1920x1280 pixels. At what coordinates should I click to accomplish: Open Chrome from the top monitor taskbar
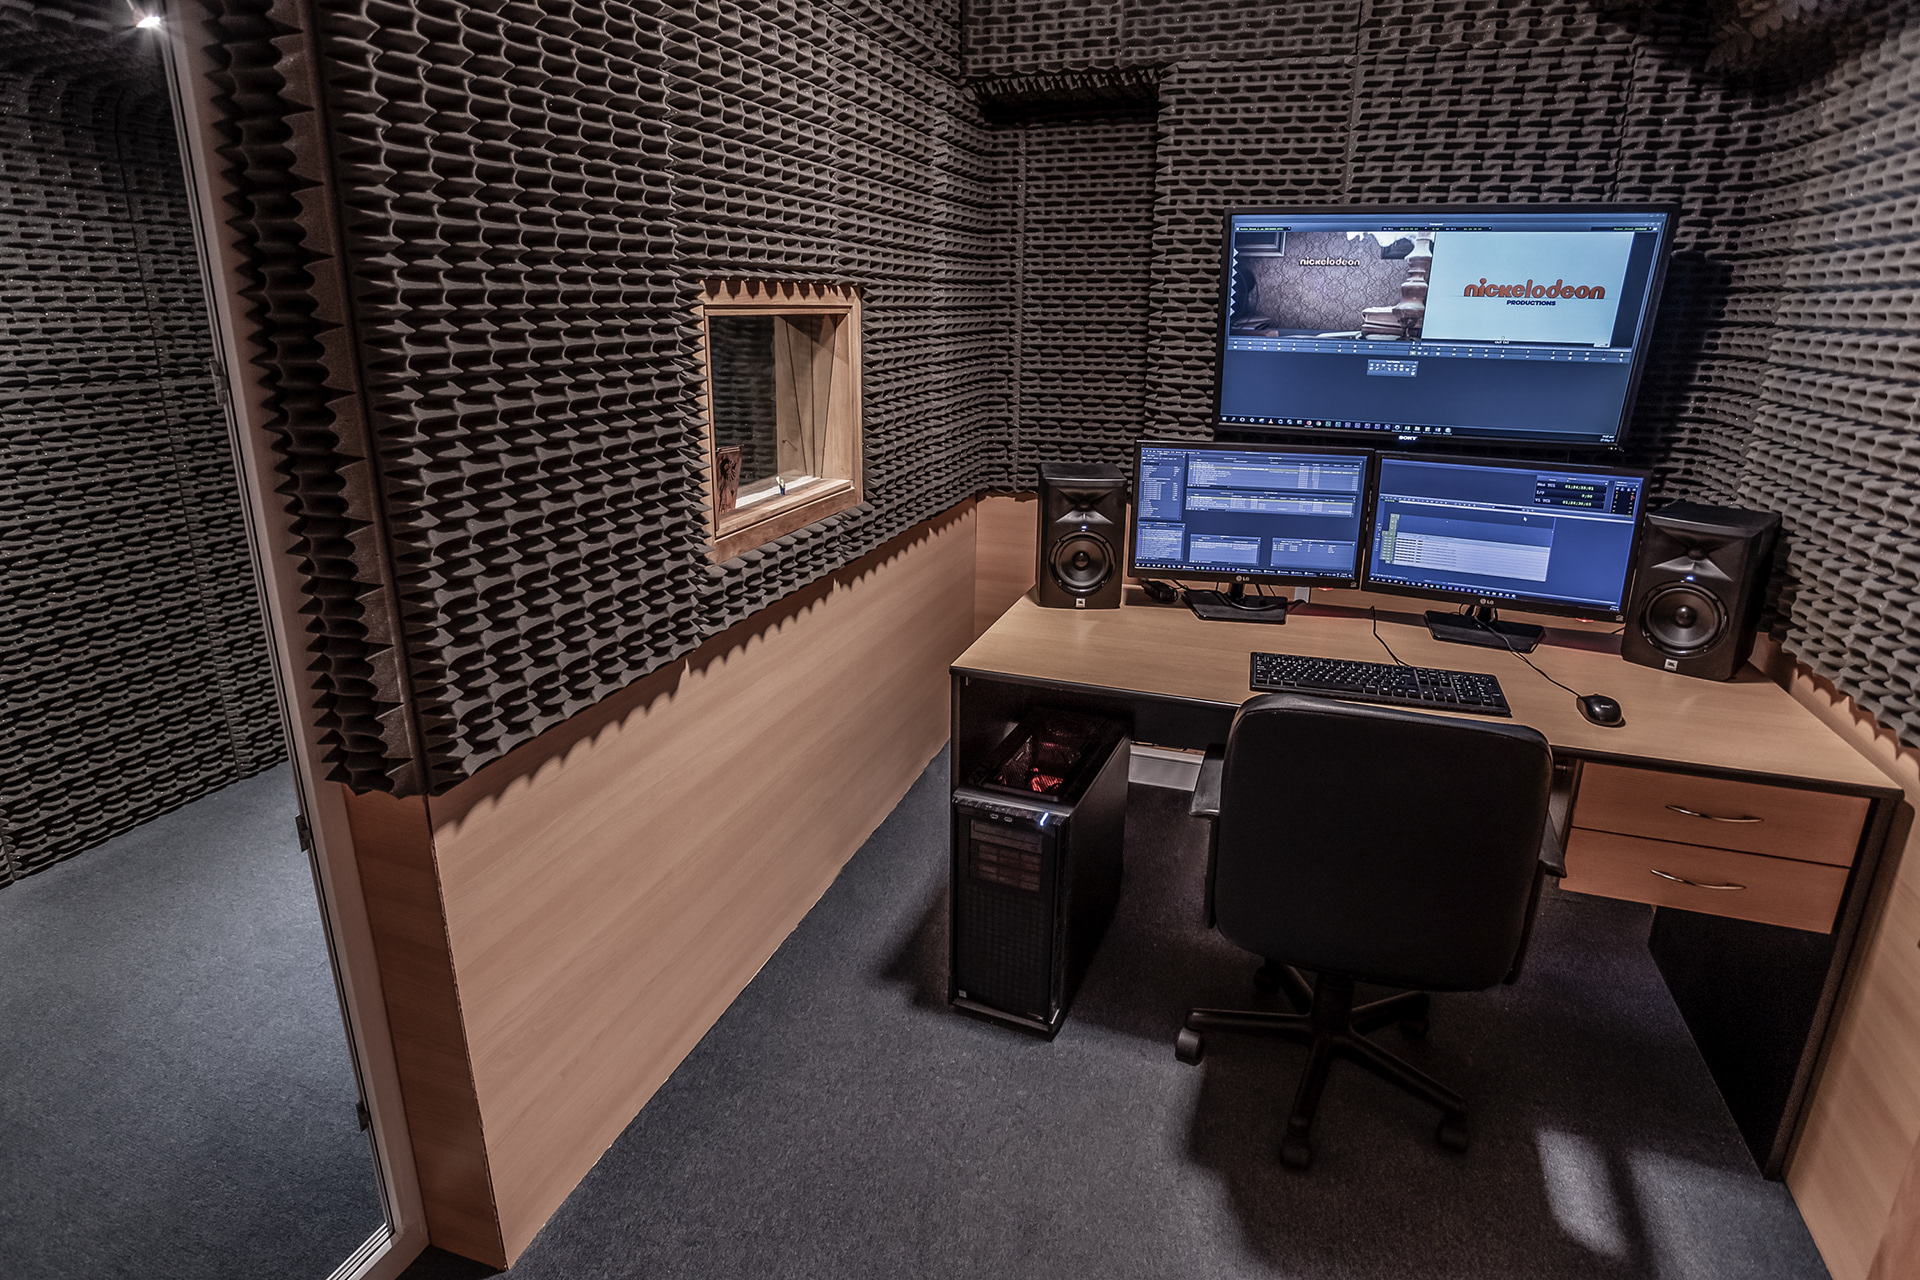click(1318, 424)
